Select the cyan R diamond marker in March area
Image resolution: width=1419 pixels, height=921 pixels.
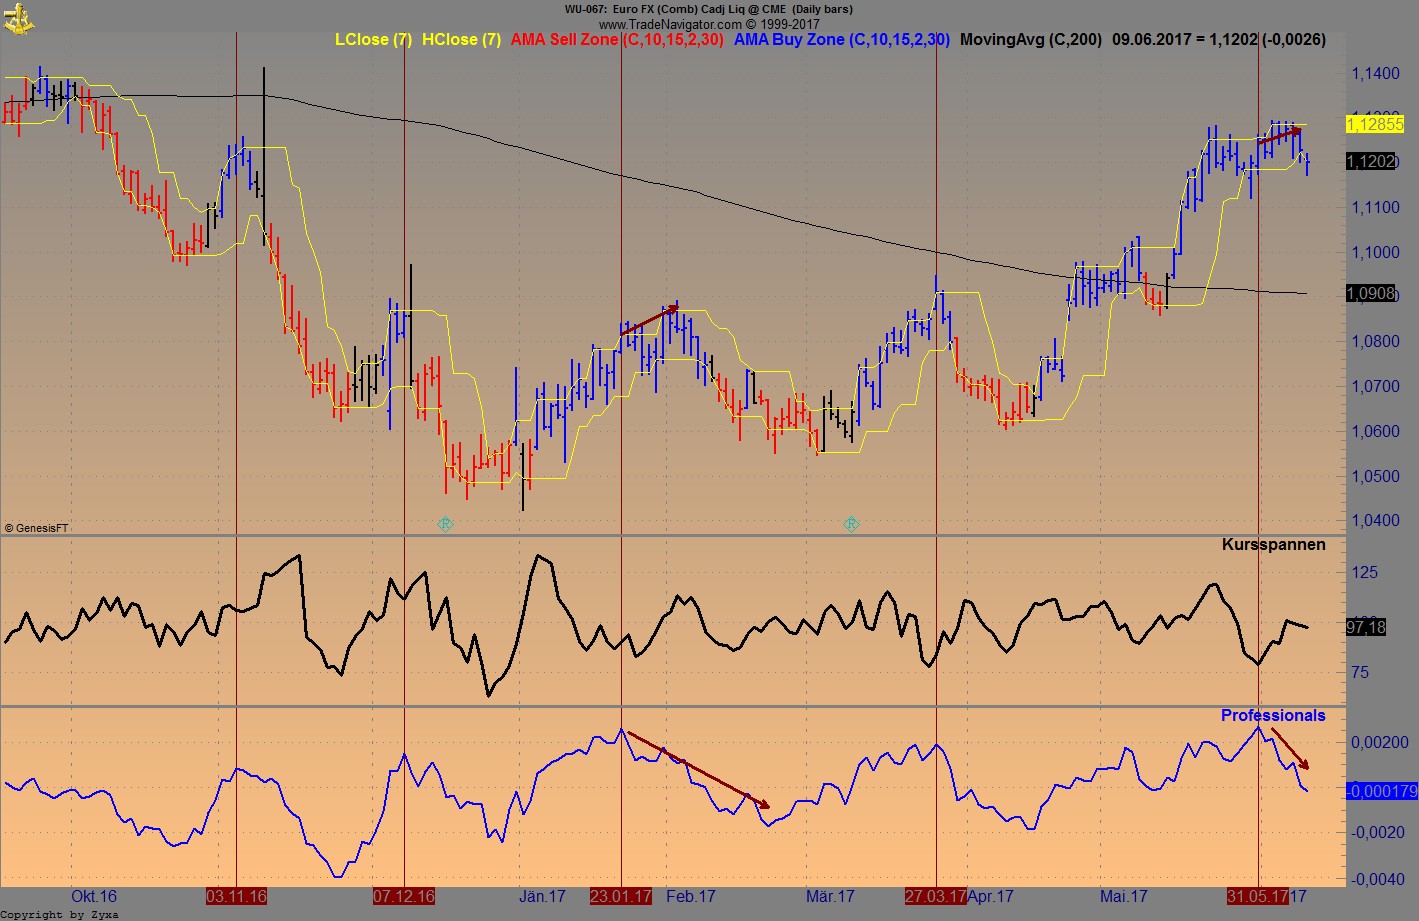tap(851, 522)
